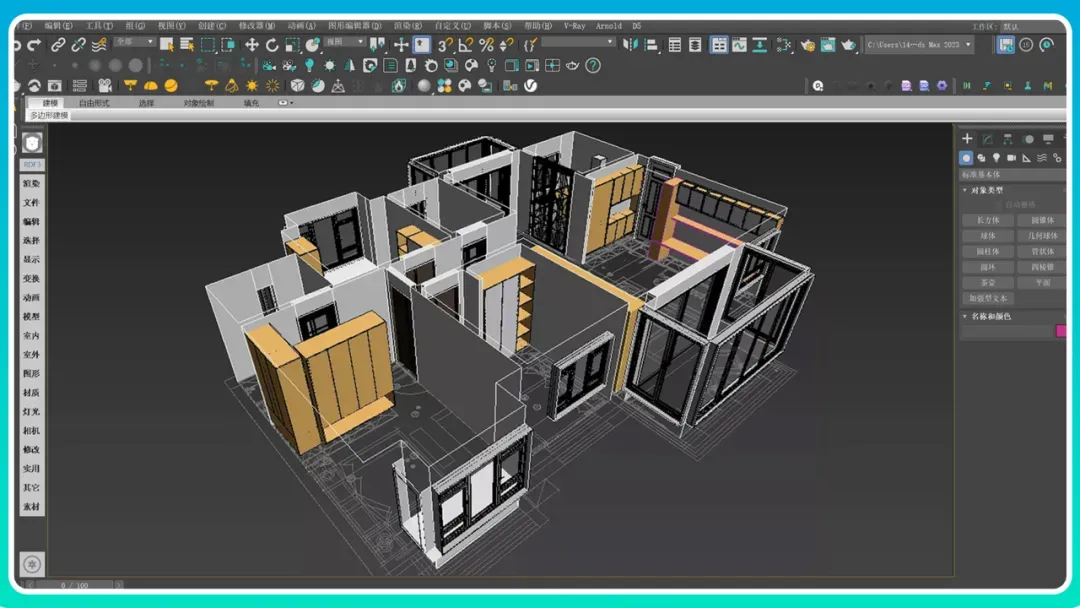Open the 标准基本体 primitive type dropdown
This screenshot has height=608, width=1080.
(x=1010, y=174)
